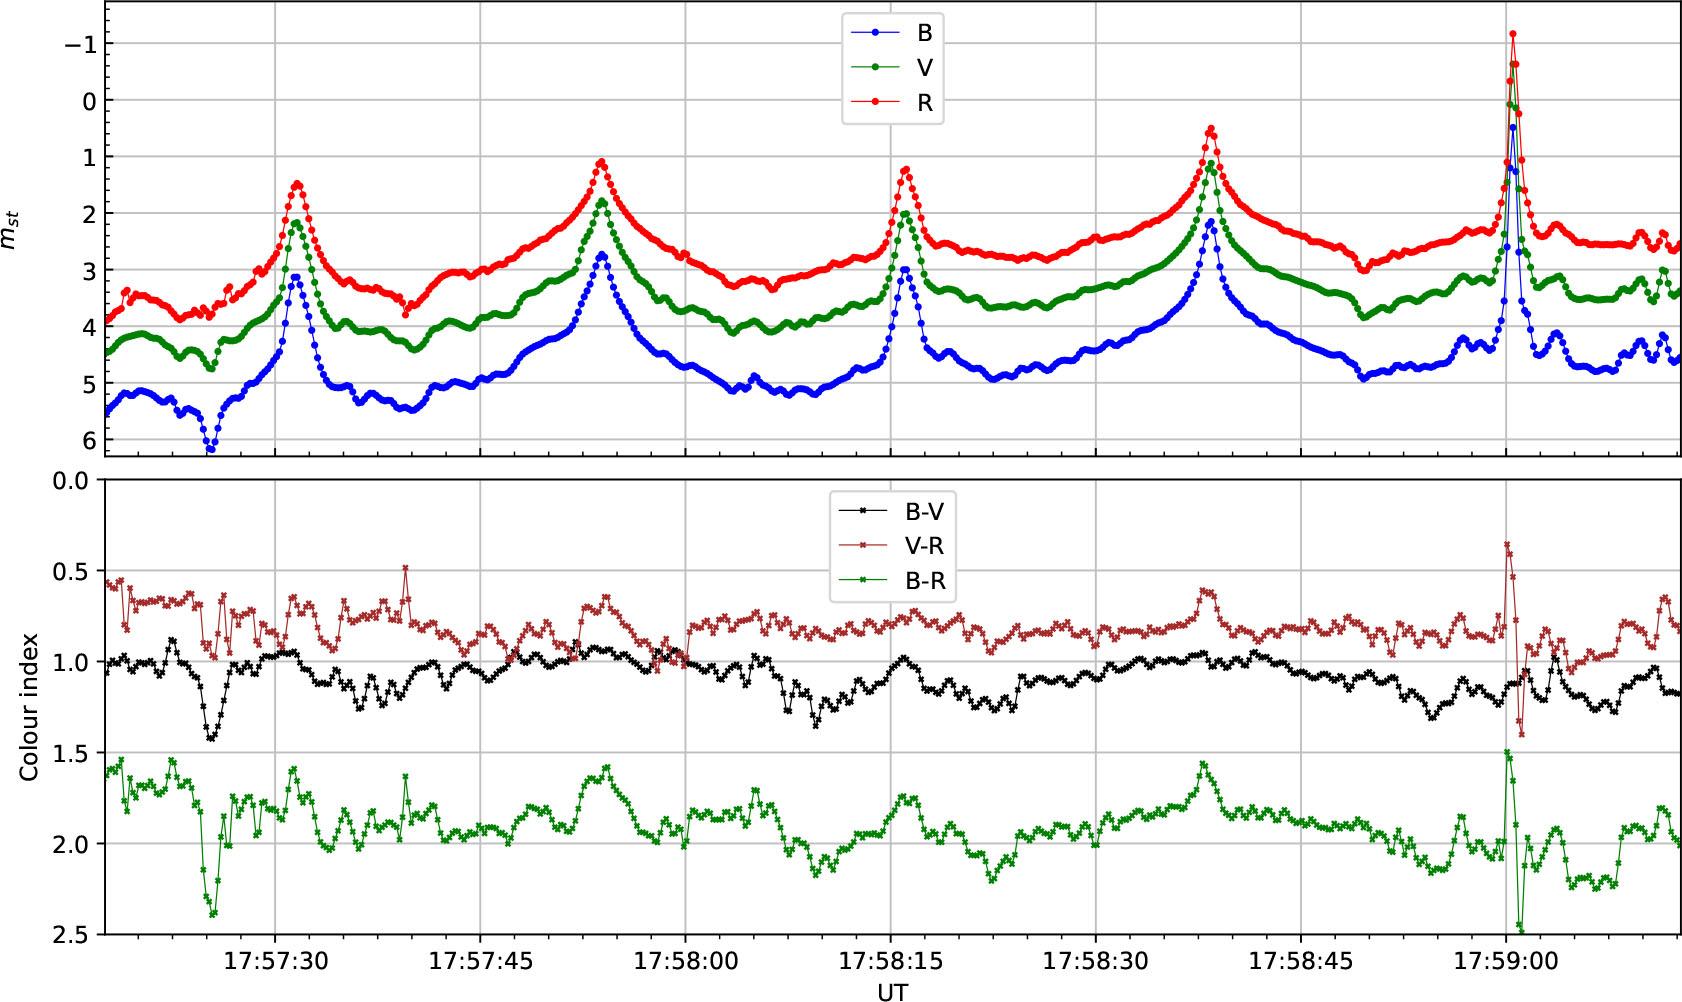This screenshot has height=1002, width=1682.
Task: Click the green V legend line marker
Action: coord(875,68)
